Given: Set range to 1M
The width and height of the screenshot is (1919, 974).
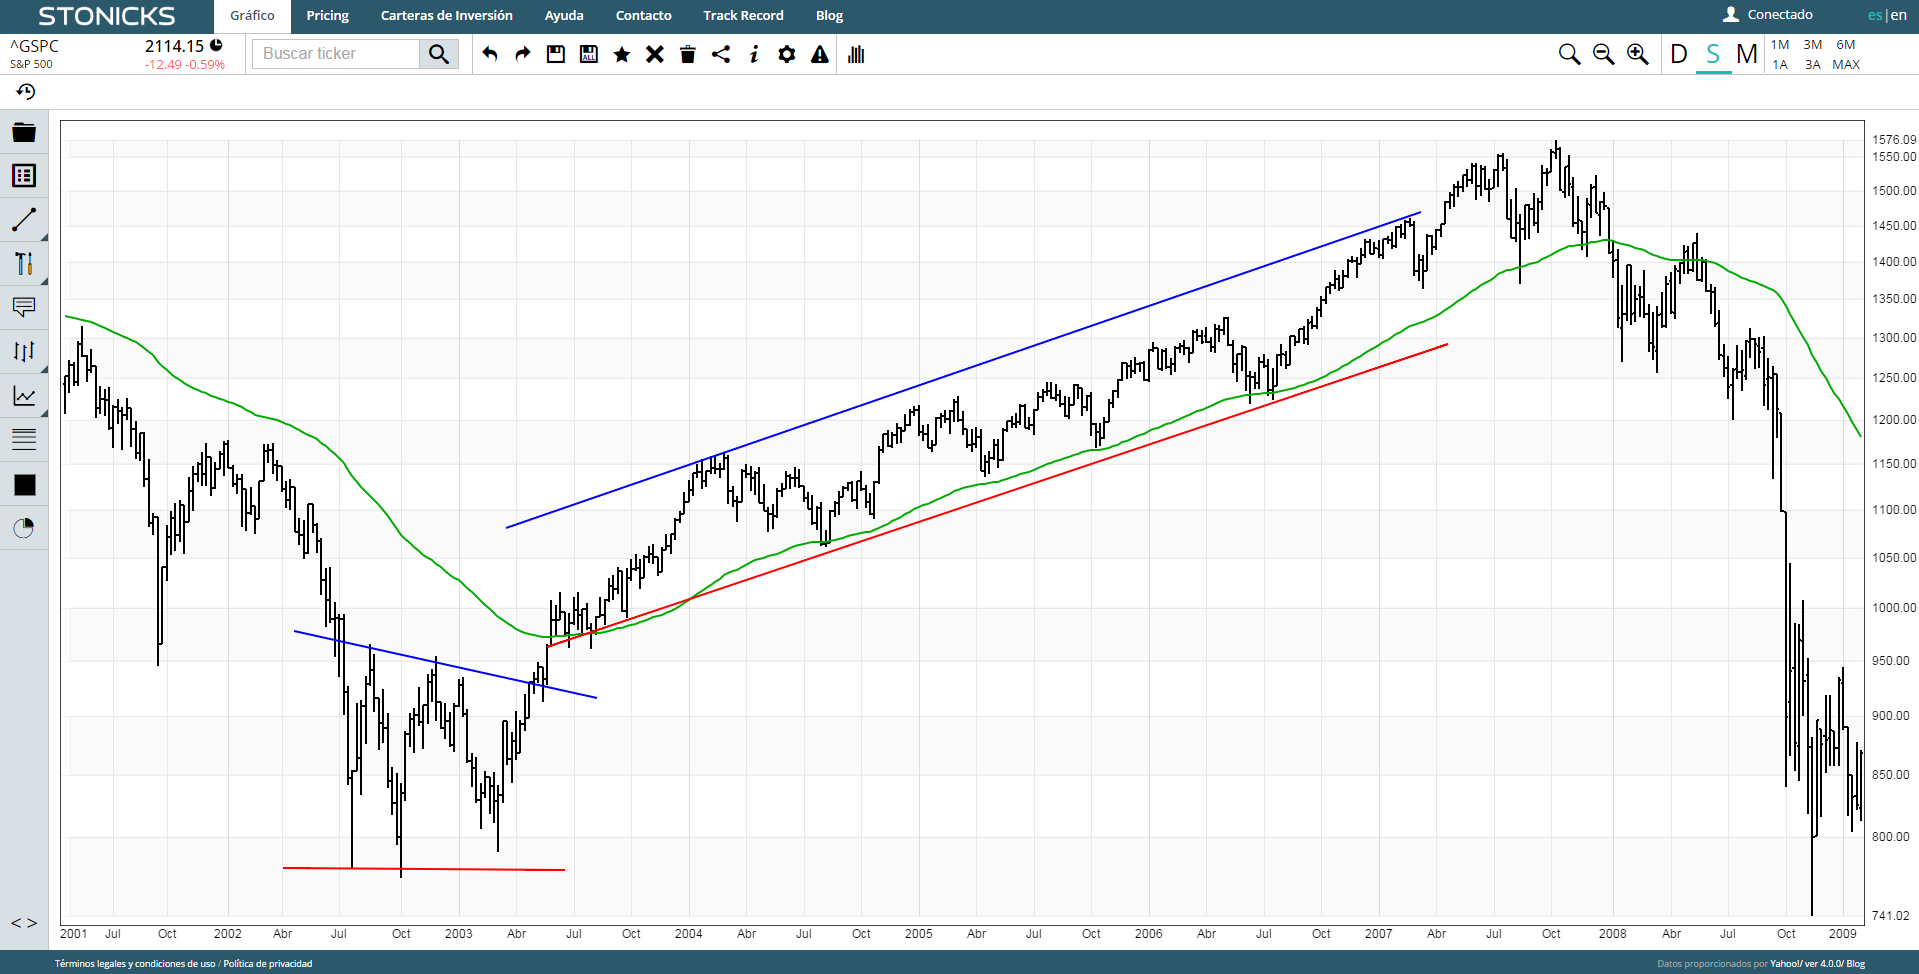Looking at the screenshot, I should click(1780, 45).
